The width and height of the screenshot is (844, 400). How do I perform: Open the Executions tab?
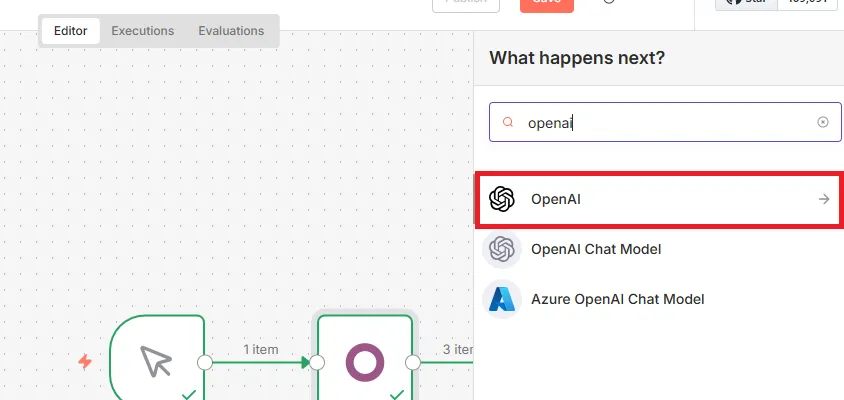coord(143,31)
